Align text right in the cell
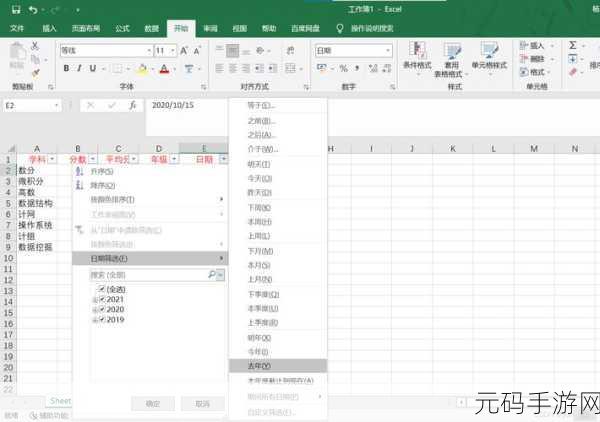This screenshot has width=600, height=422. click(246, 68)
